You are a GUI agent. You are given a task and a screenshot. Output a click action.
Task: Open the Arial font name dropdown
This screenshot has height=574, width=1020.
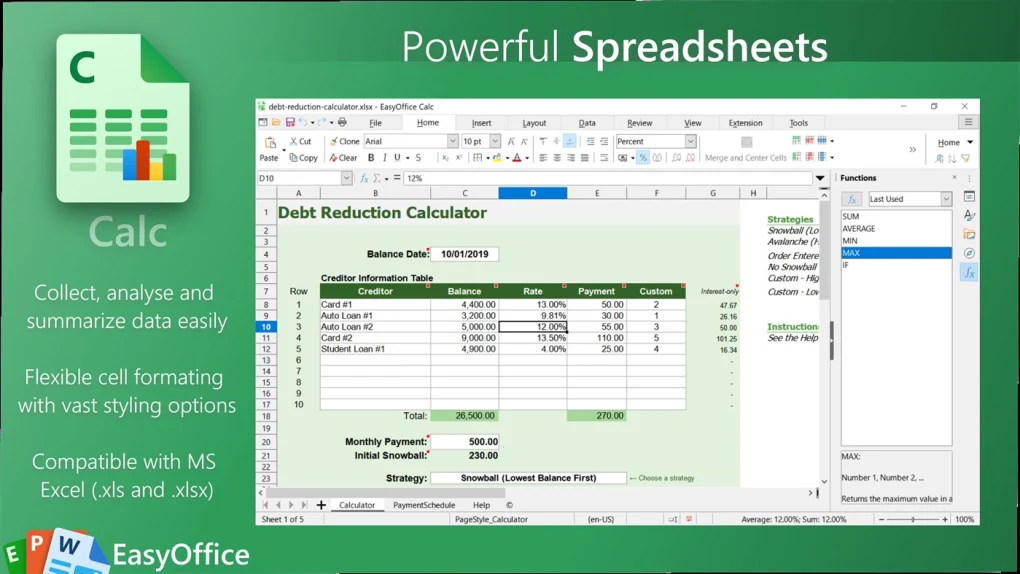pos(452,142)
